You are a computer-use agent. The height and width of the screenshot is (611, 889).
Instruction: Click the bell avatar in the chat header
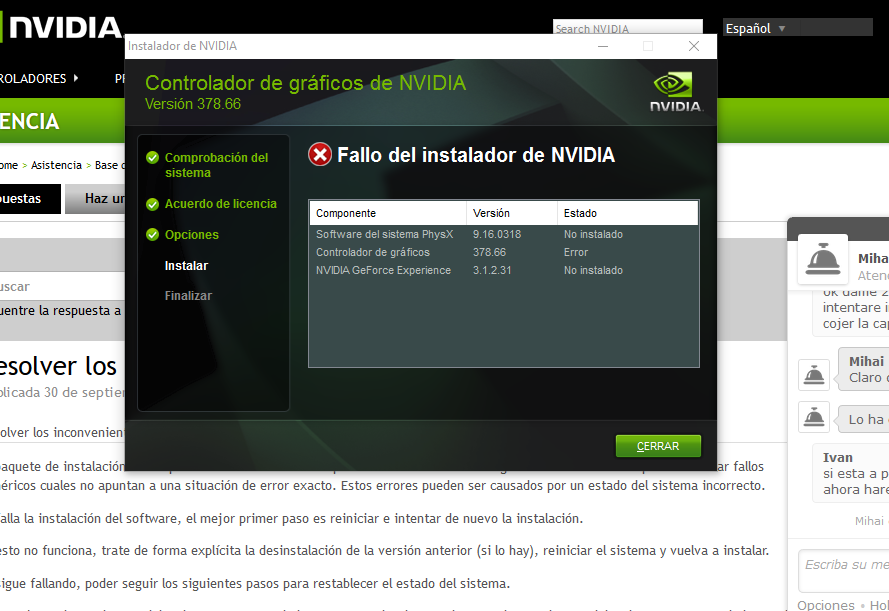click(823, 260)
